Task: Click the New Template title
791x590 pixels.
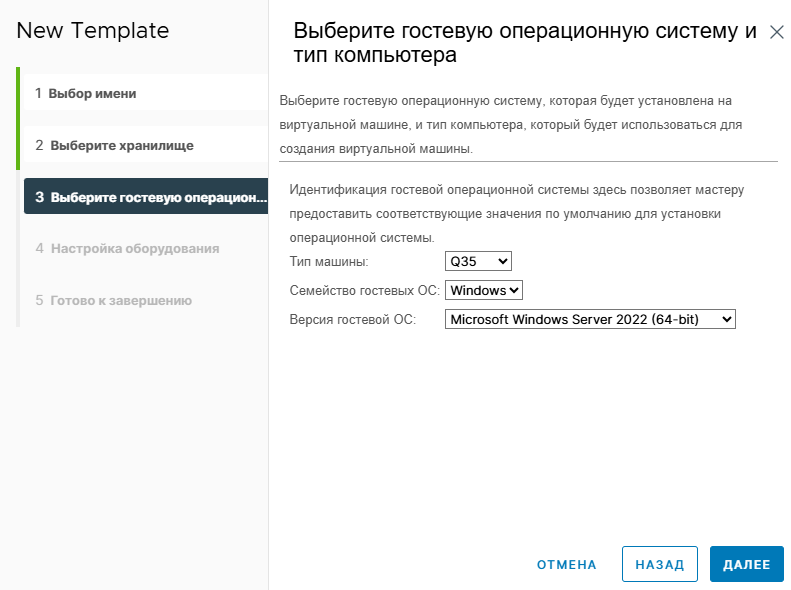Action: [93, 30]
